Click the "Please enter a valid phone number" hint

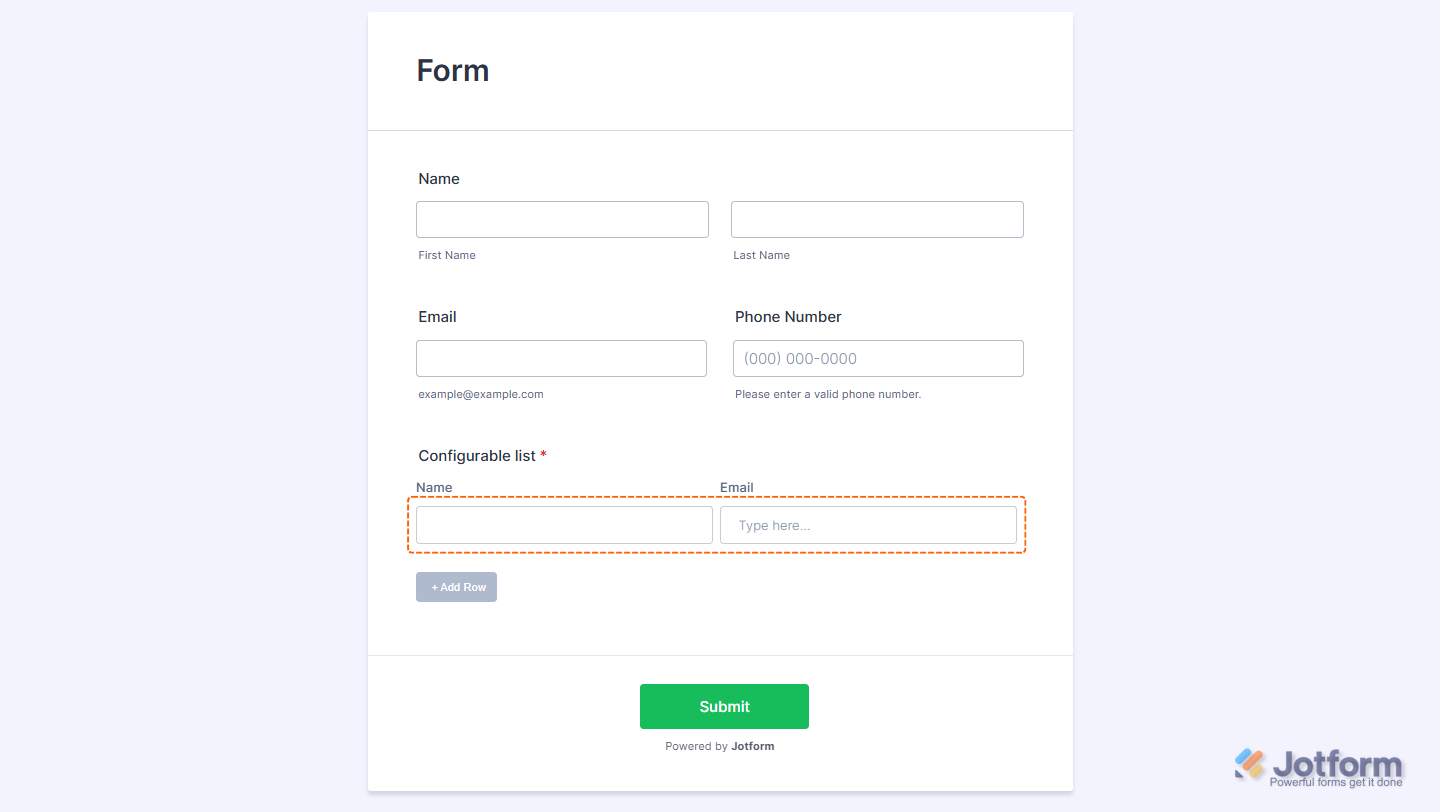click(828, 394)
